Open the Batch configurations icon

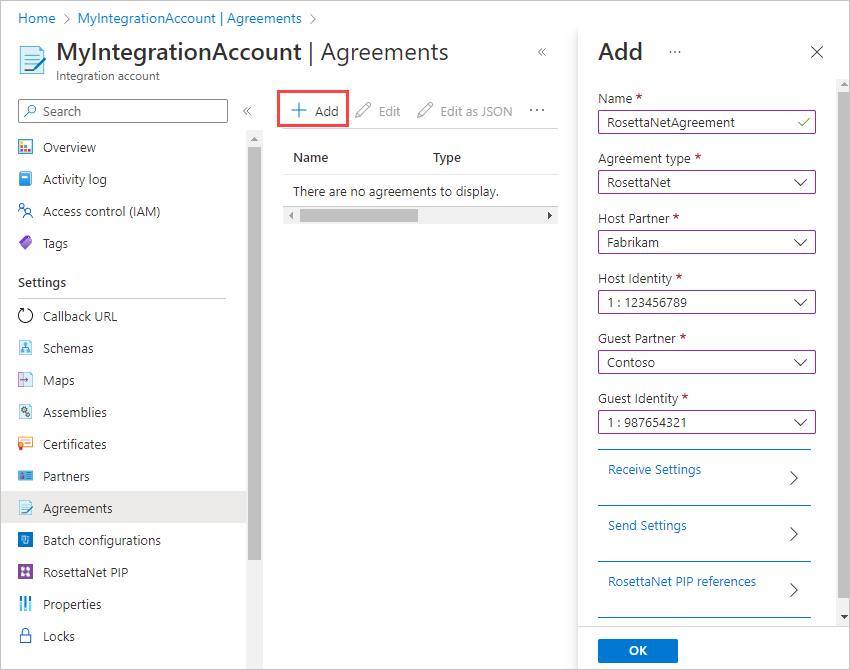[x=26, y=540]
